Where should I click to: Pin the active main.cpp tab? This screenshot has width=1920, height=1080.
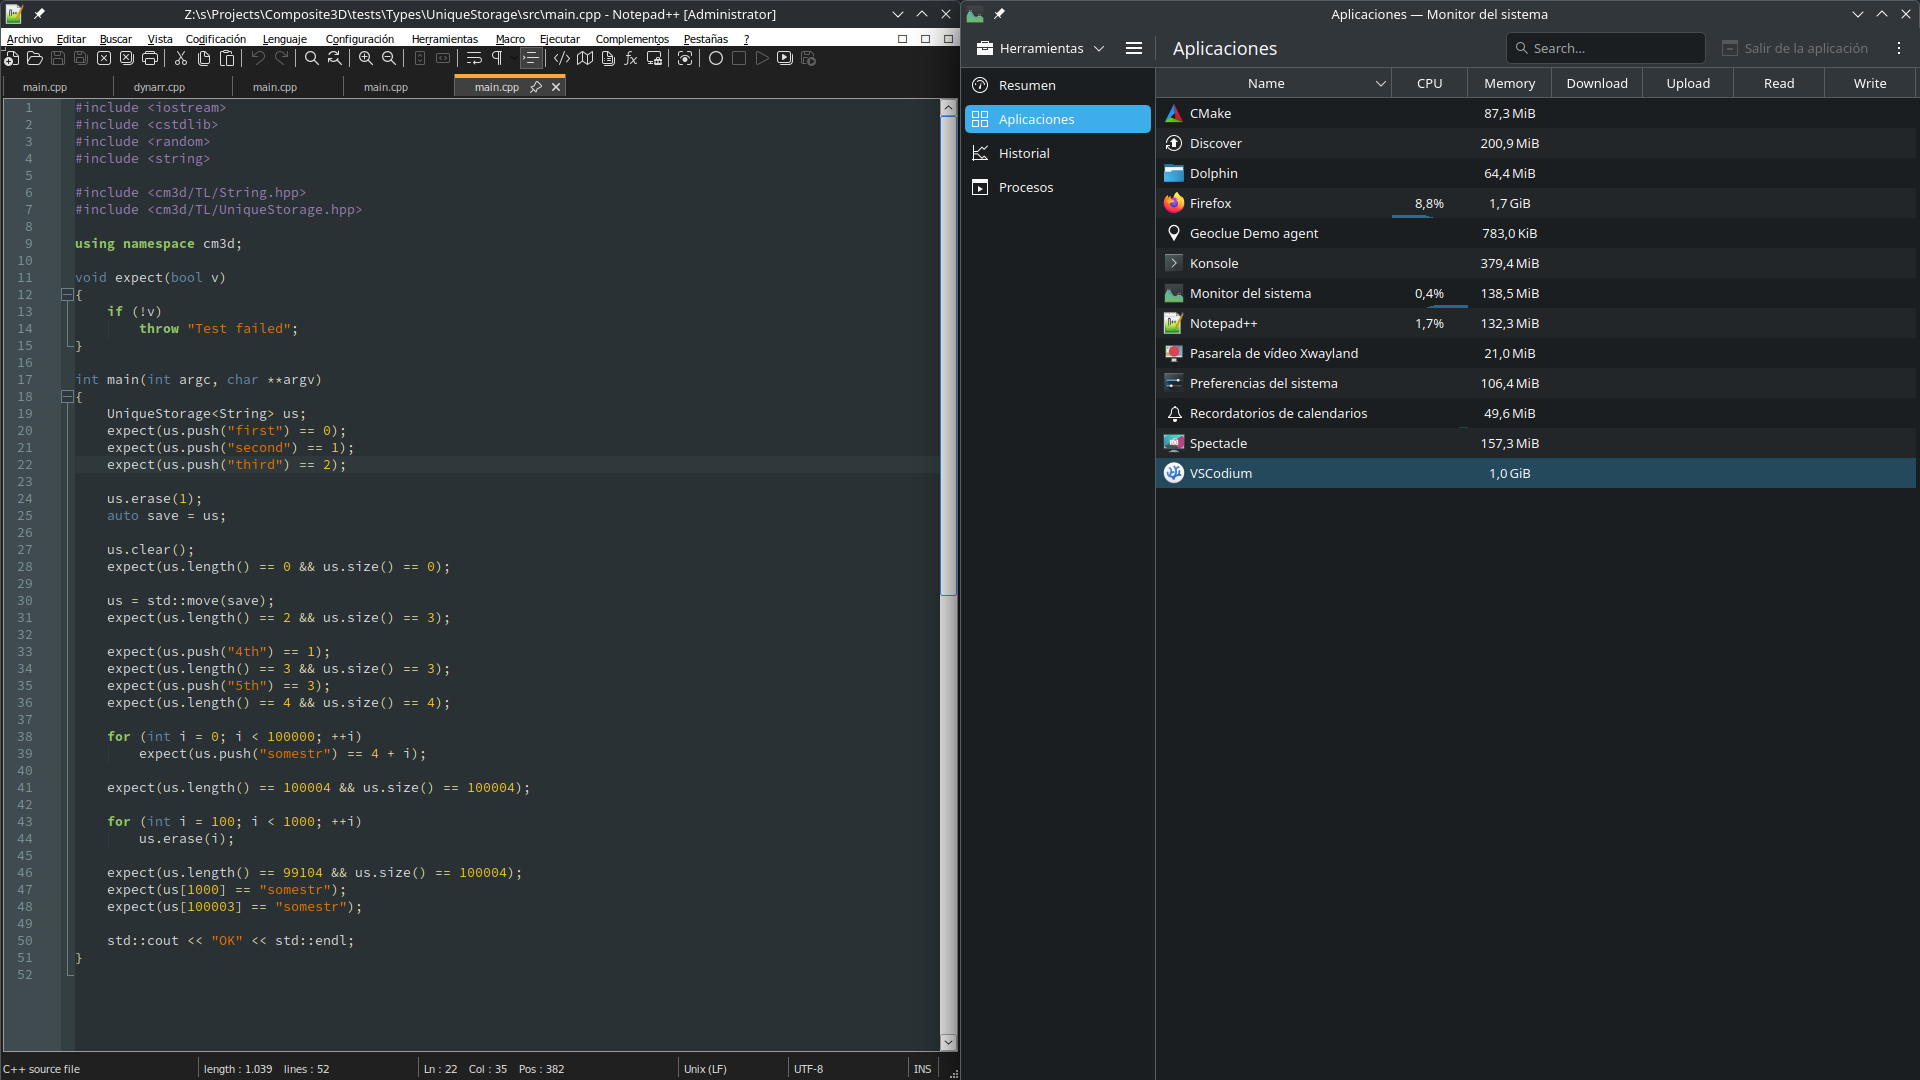[x=536, y=87]
